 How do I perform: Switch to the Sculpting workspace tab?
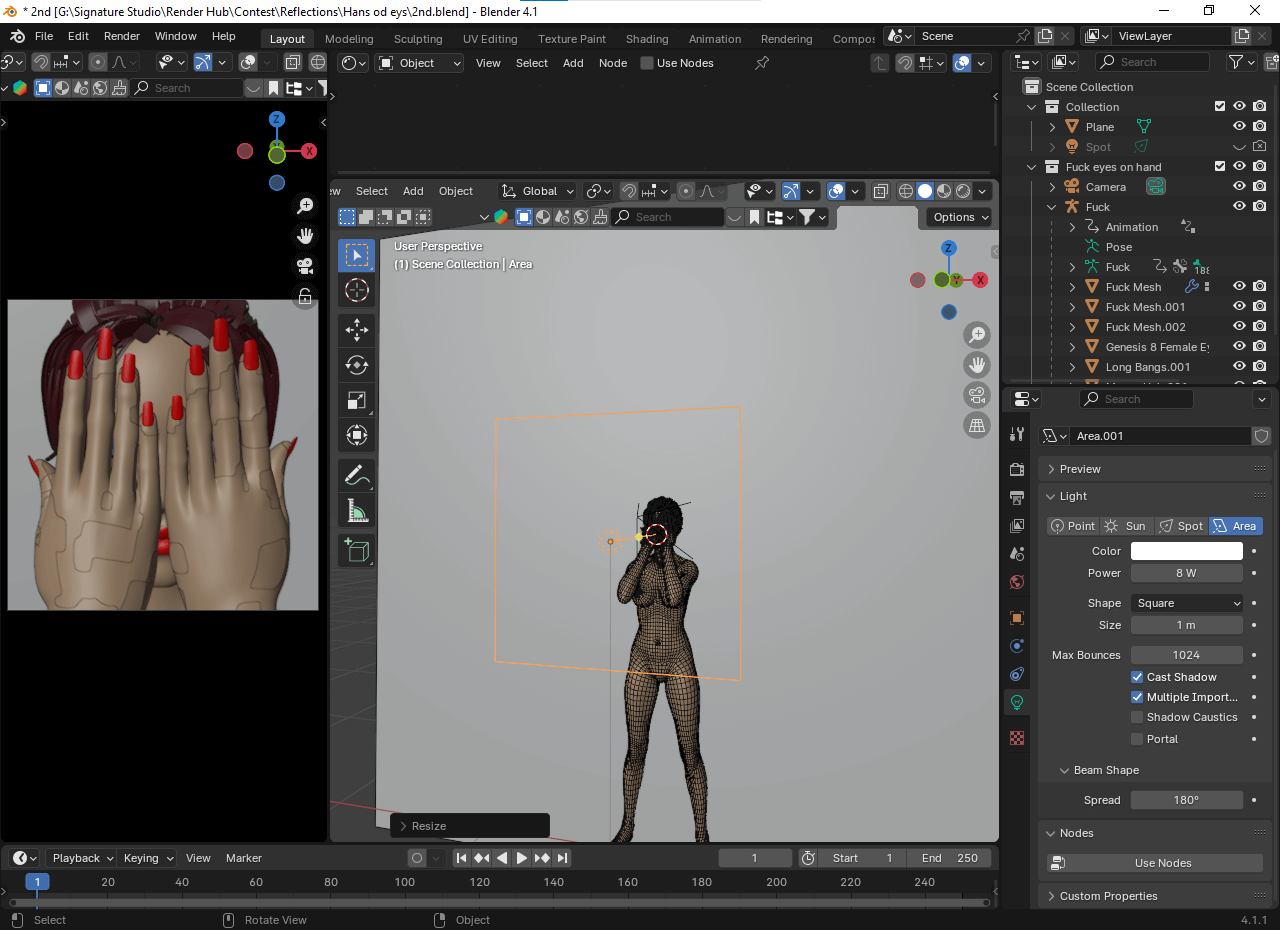click(x=418, y=39)
